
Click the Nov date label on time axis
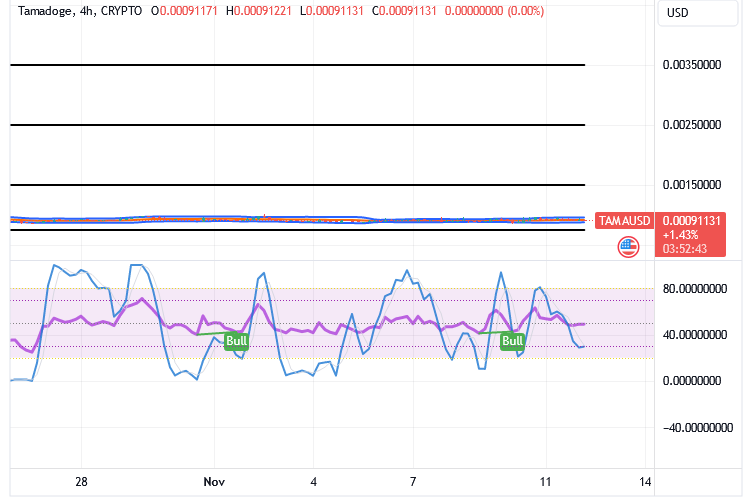pos(214,482)
